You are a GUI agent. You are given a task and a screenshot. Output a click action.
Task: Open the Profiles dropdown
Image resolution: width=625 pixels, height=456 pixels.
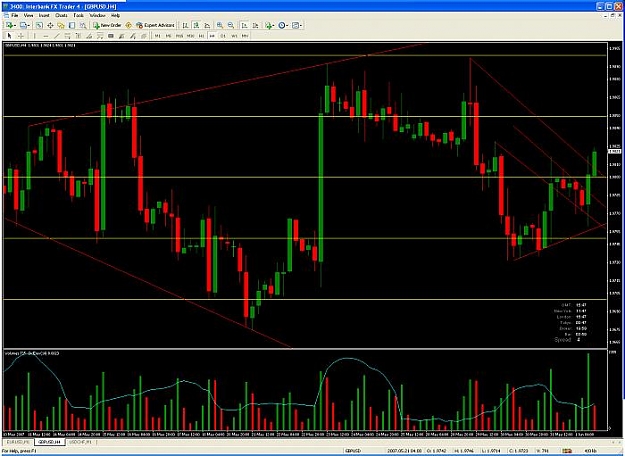pyautogui.click(x=25, y=25)
